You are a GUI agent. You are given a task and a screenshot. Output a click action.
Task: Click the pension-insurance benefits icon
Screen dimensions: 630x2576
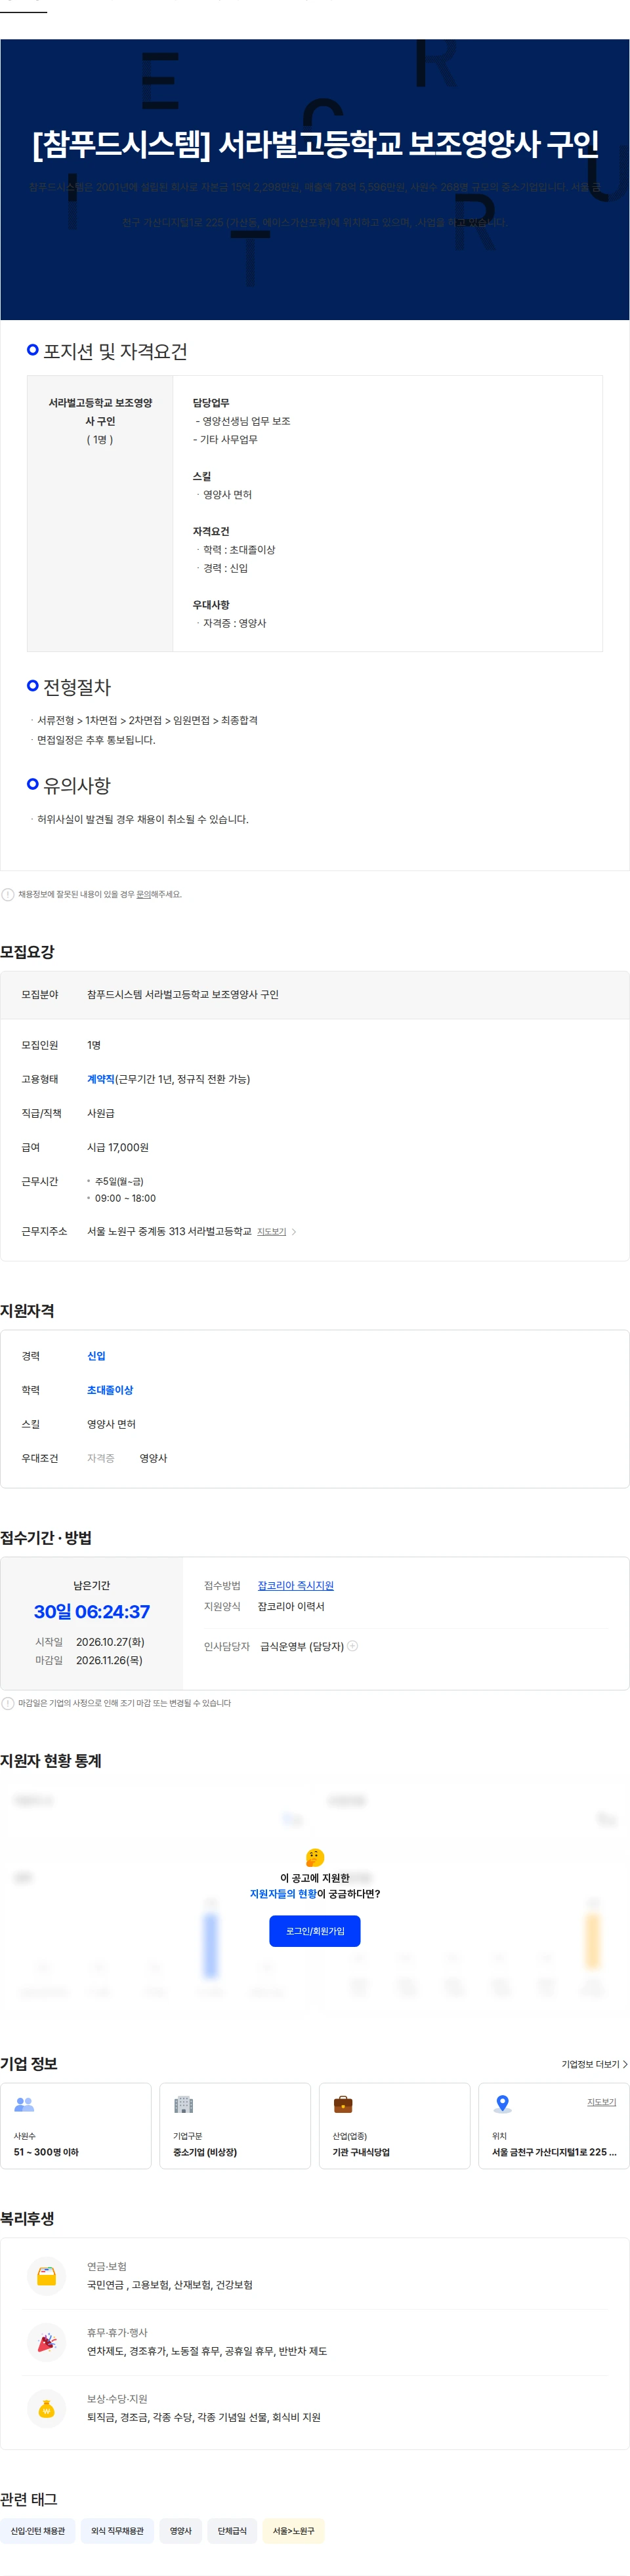click(x=46, y=2275)
